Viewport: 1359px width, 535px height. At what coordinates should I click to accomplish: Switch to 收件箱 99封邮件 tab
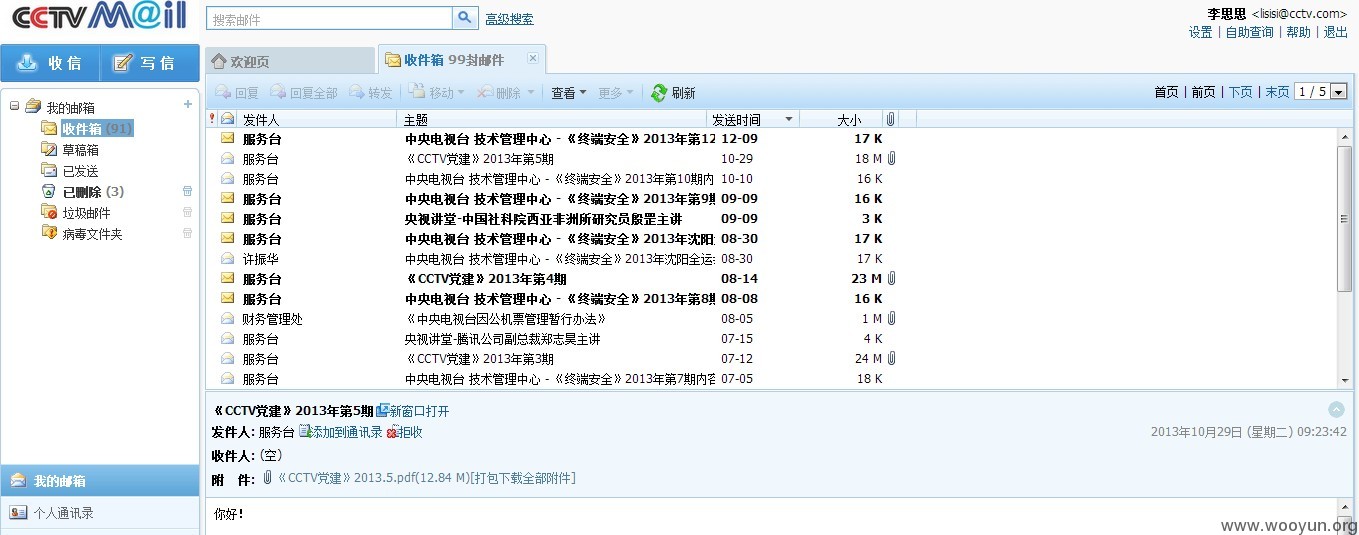[462, 60]
